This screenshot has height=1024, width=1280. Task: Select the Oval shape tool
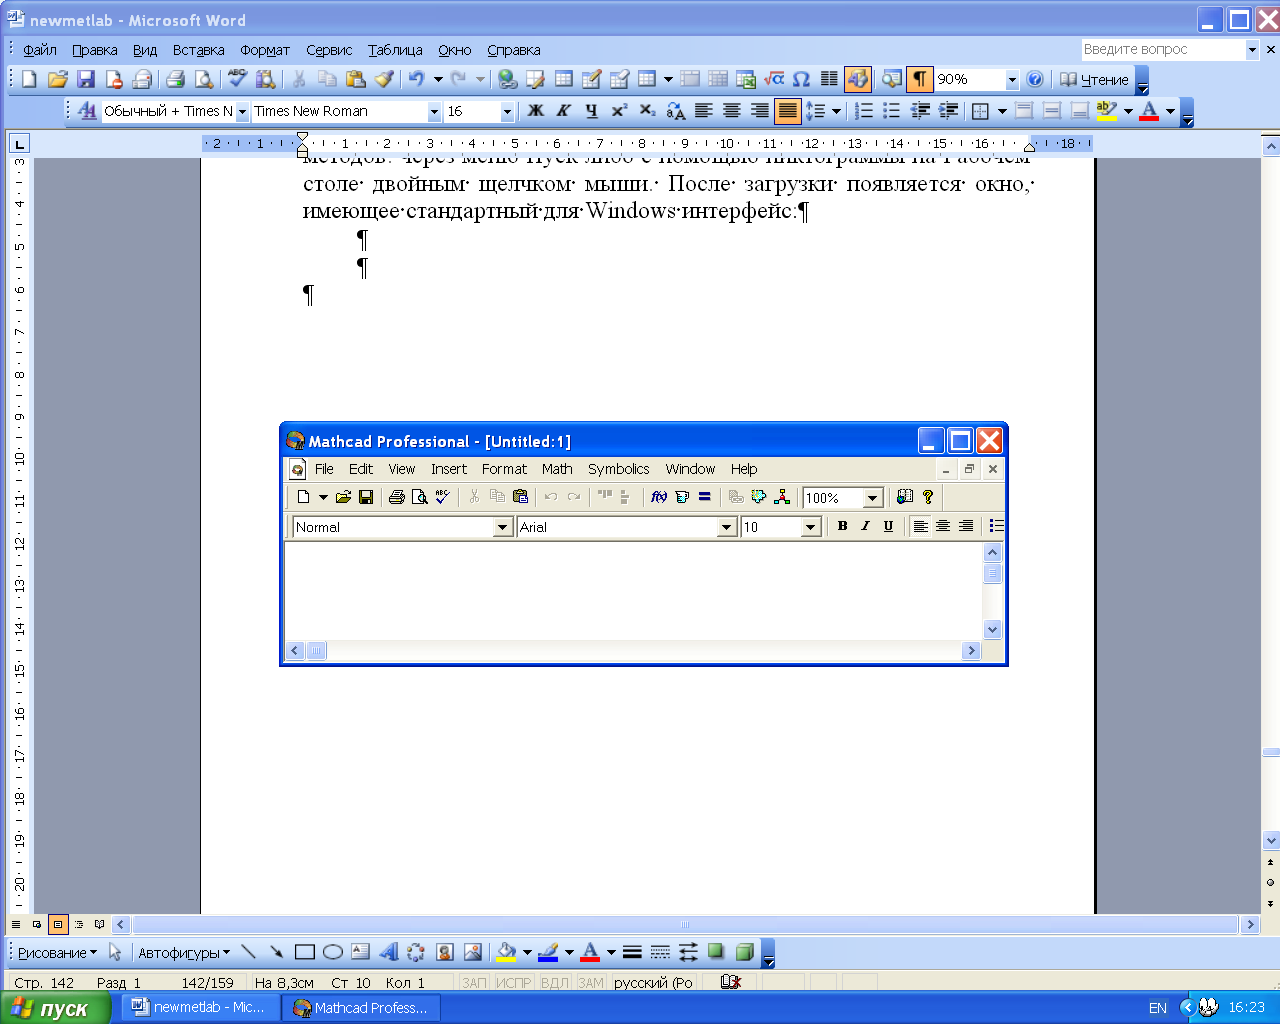pyautogui.click(x=333, y=952)
